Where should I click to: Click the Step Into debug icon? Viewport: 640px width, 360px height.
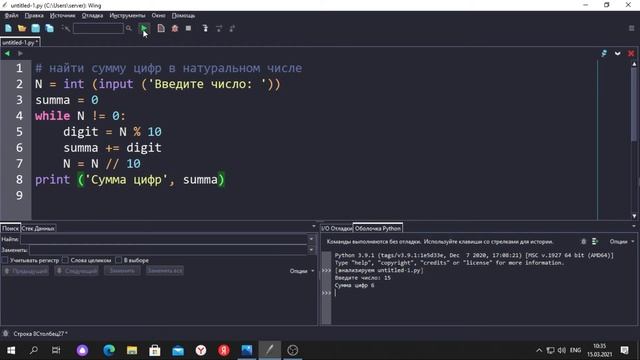[205, 28]
